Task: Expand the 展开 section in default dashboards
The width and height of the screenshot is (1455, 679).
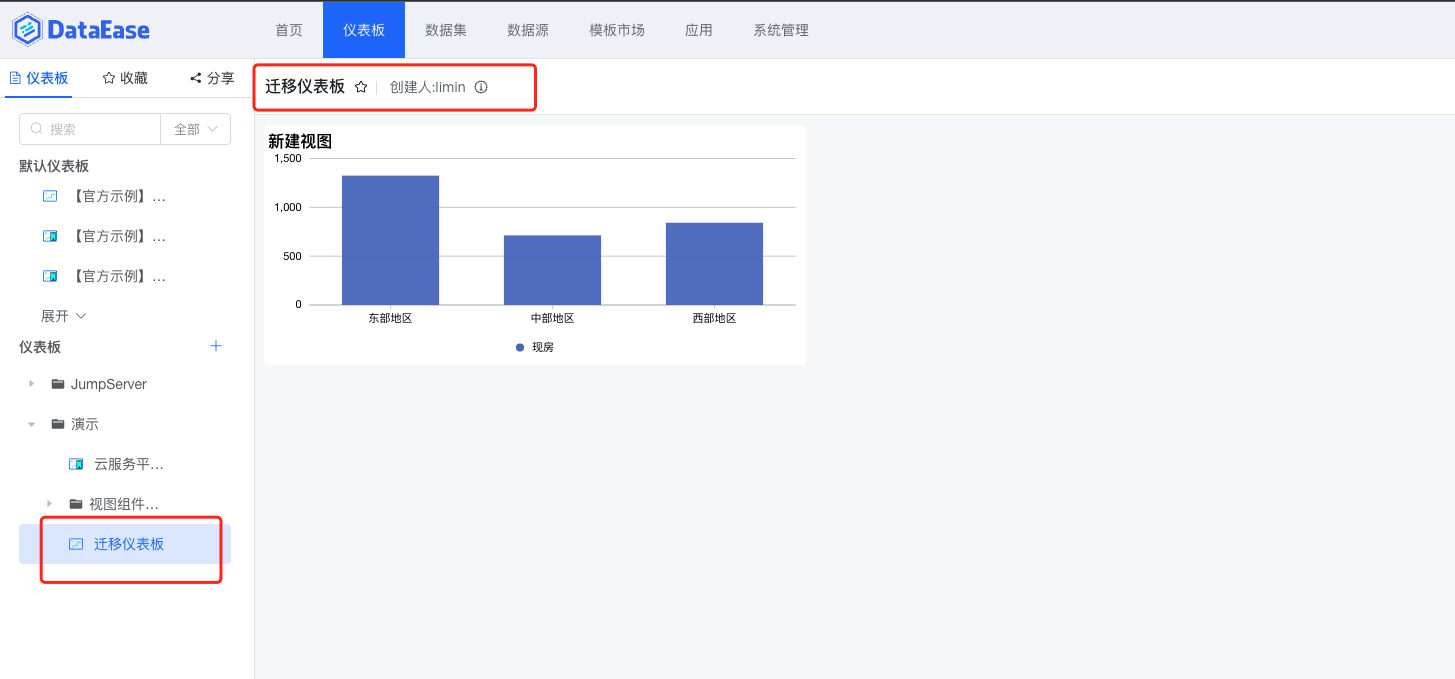Action: pyautogui.click(x=56, y=315)
